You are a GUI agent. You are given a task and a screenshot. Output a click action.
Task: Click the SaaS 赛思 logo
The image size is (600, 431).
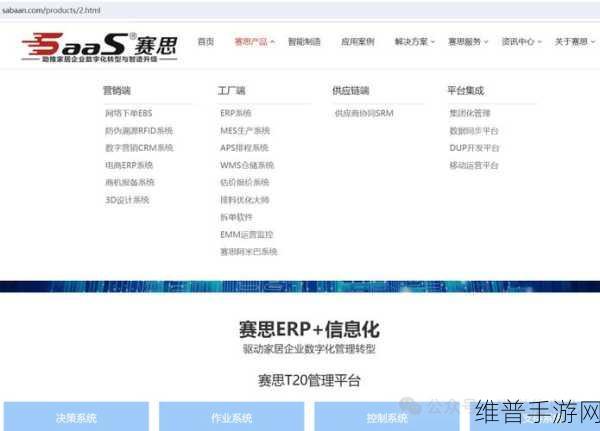[x=99, y=47]
